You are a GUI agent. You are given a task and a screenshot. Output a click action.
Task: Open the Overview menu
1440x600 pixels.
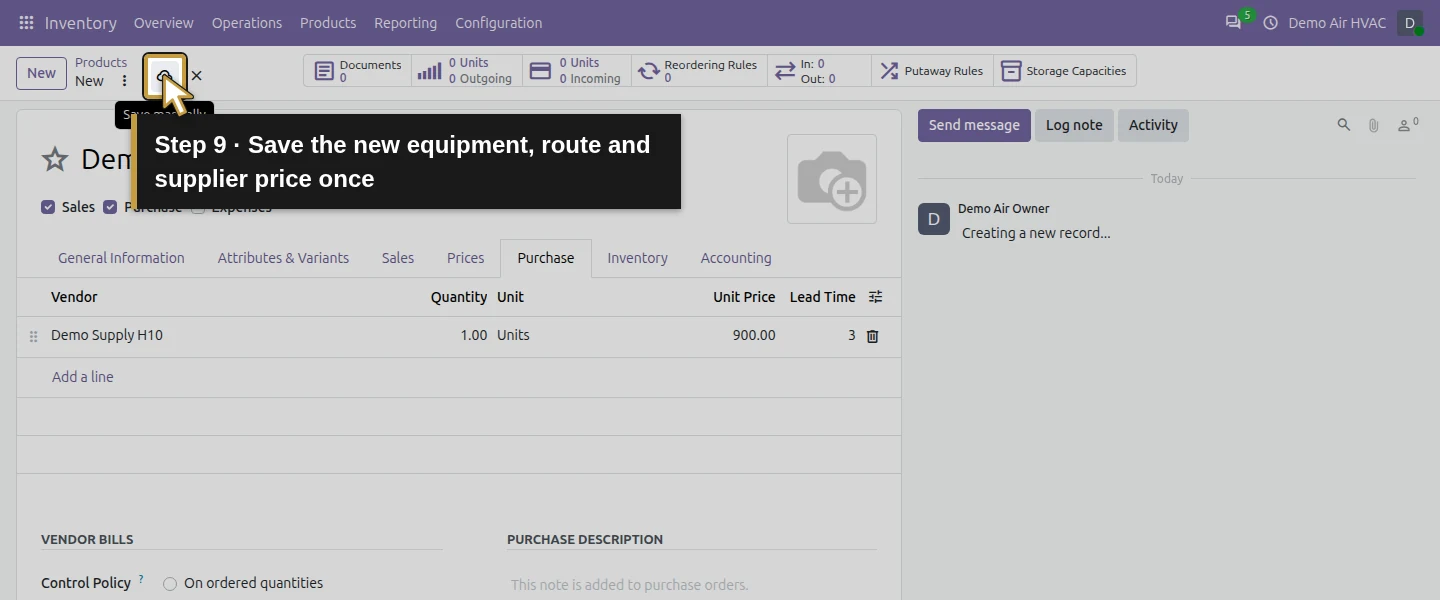tap(164, 22)
